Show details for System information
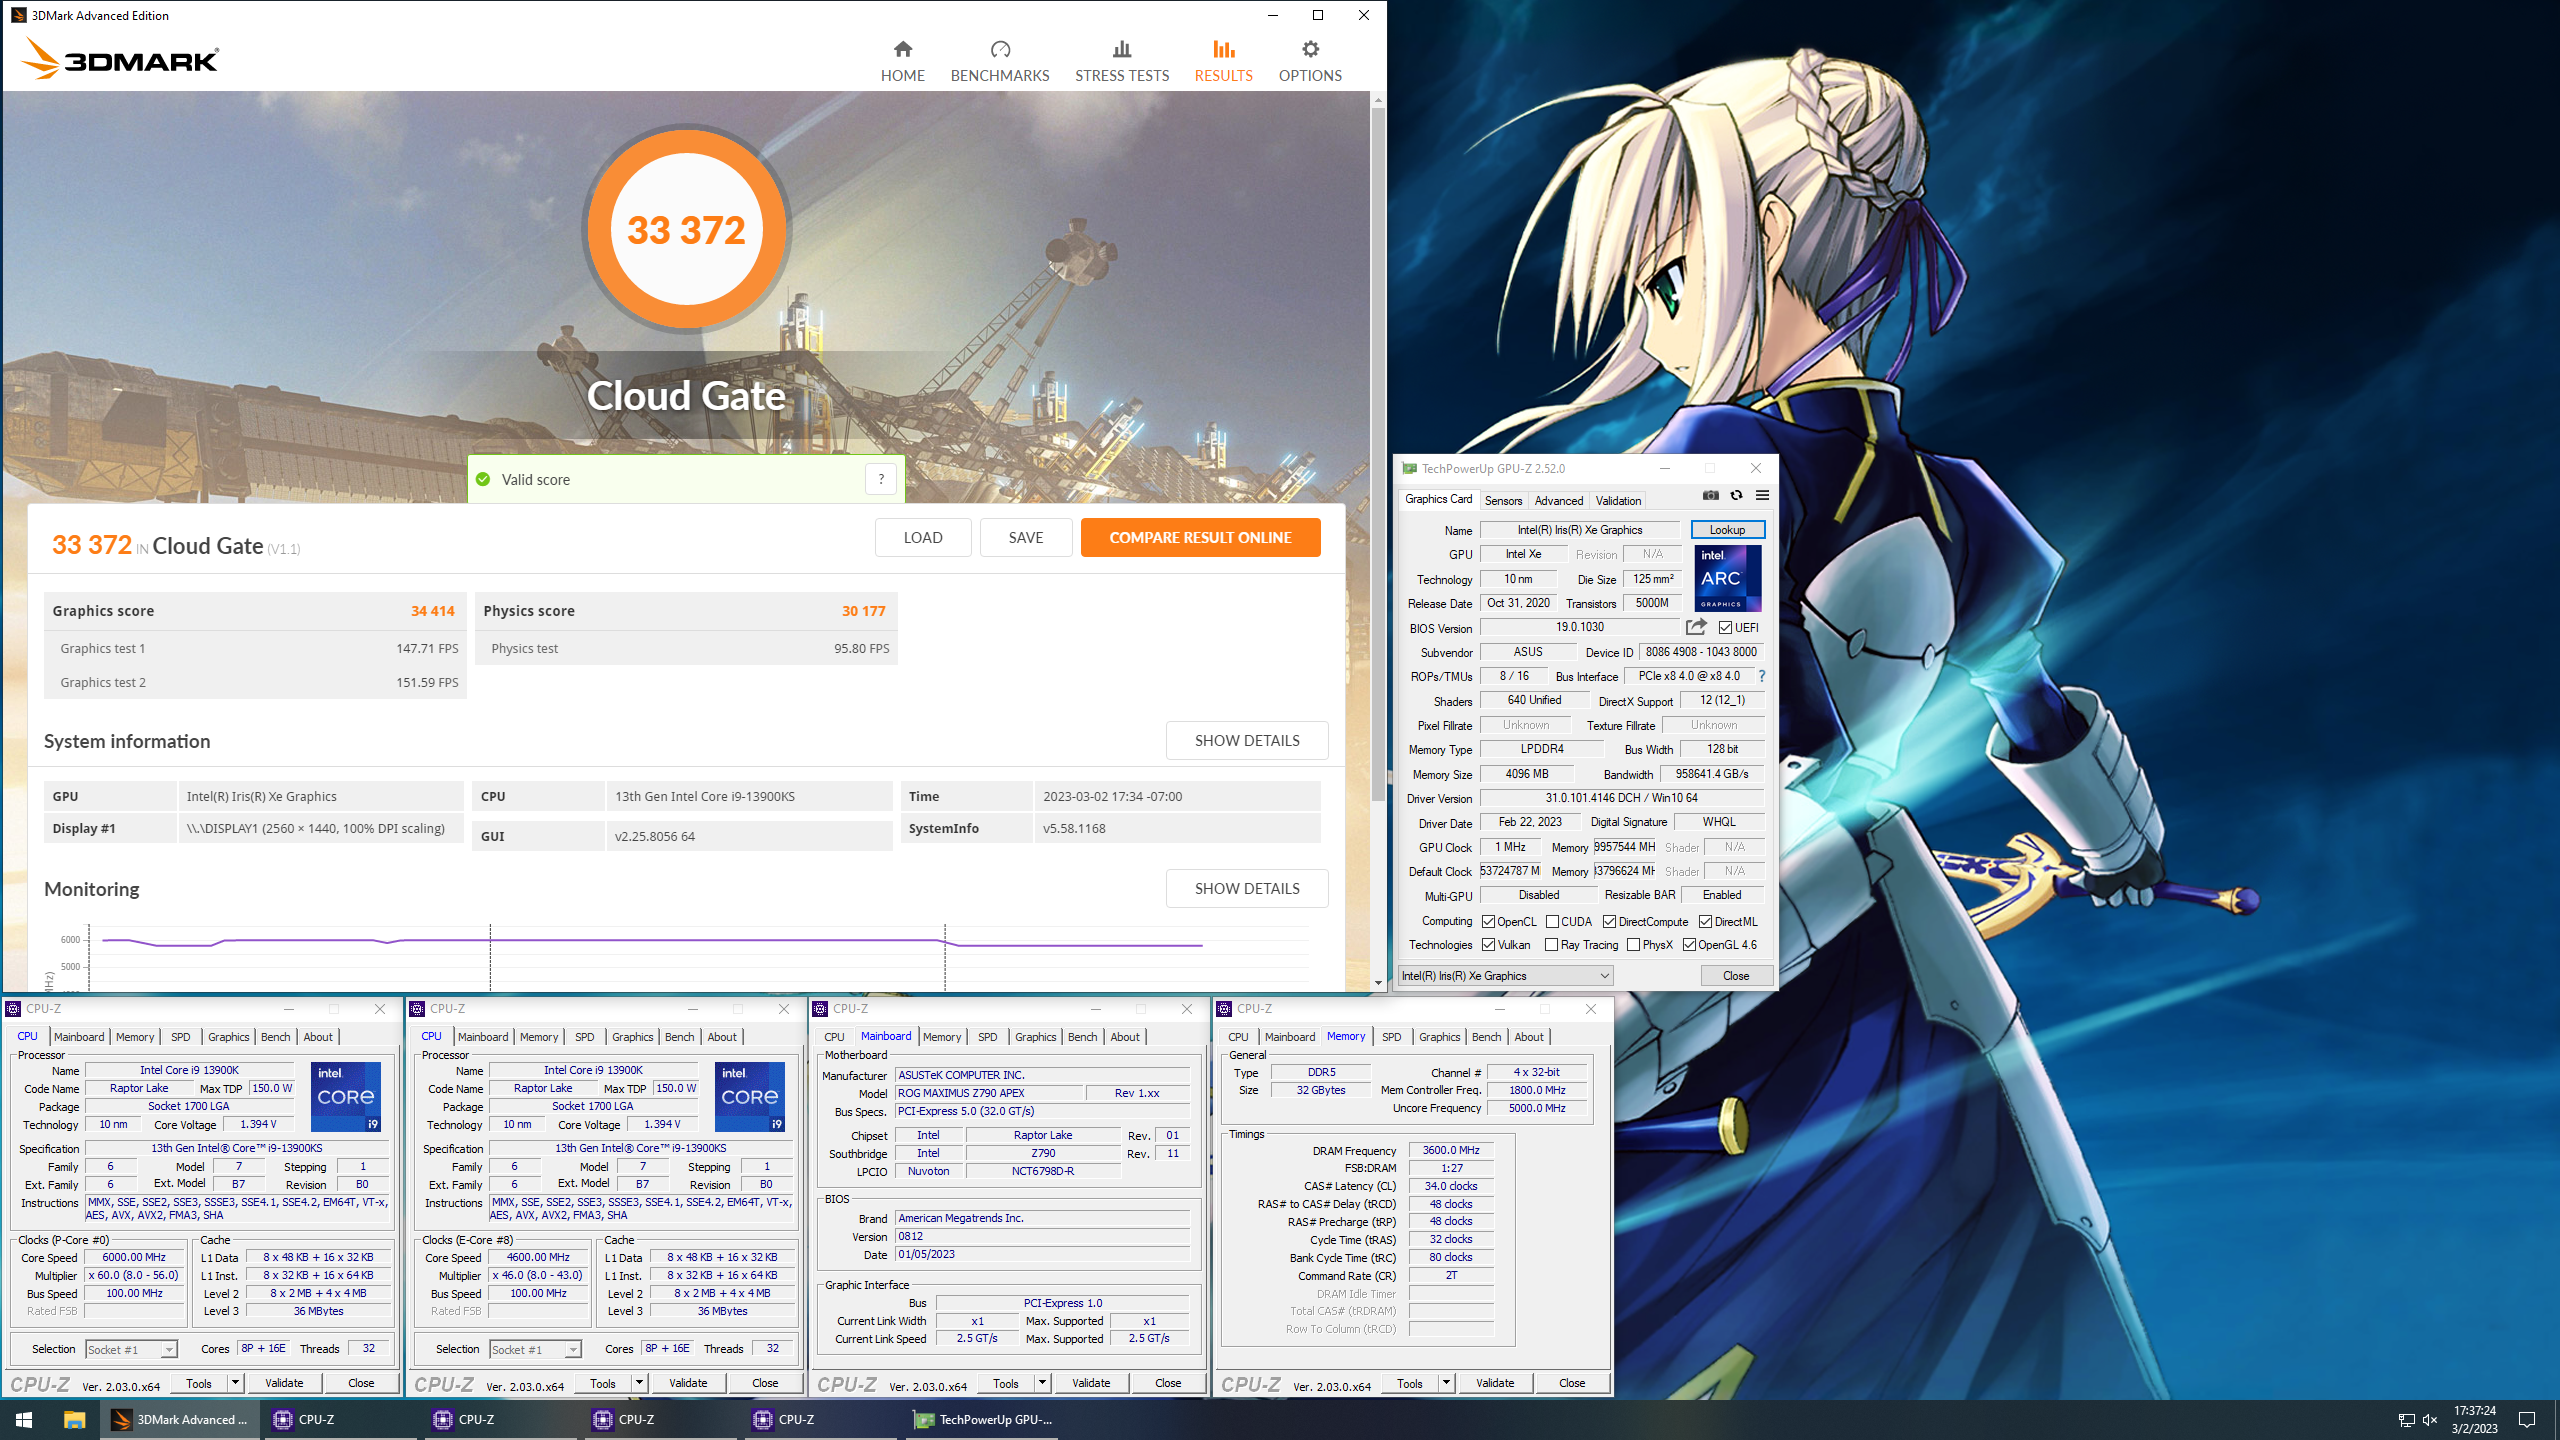This screenshot has height=1440, width=2560. pyautogui.click(x=1246, y=740)
